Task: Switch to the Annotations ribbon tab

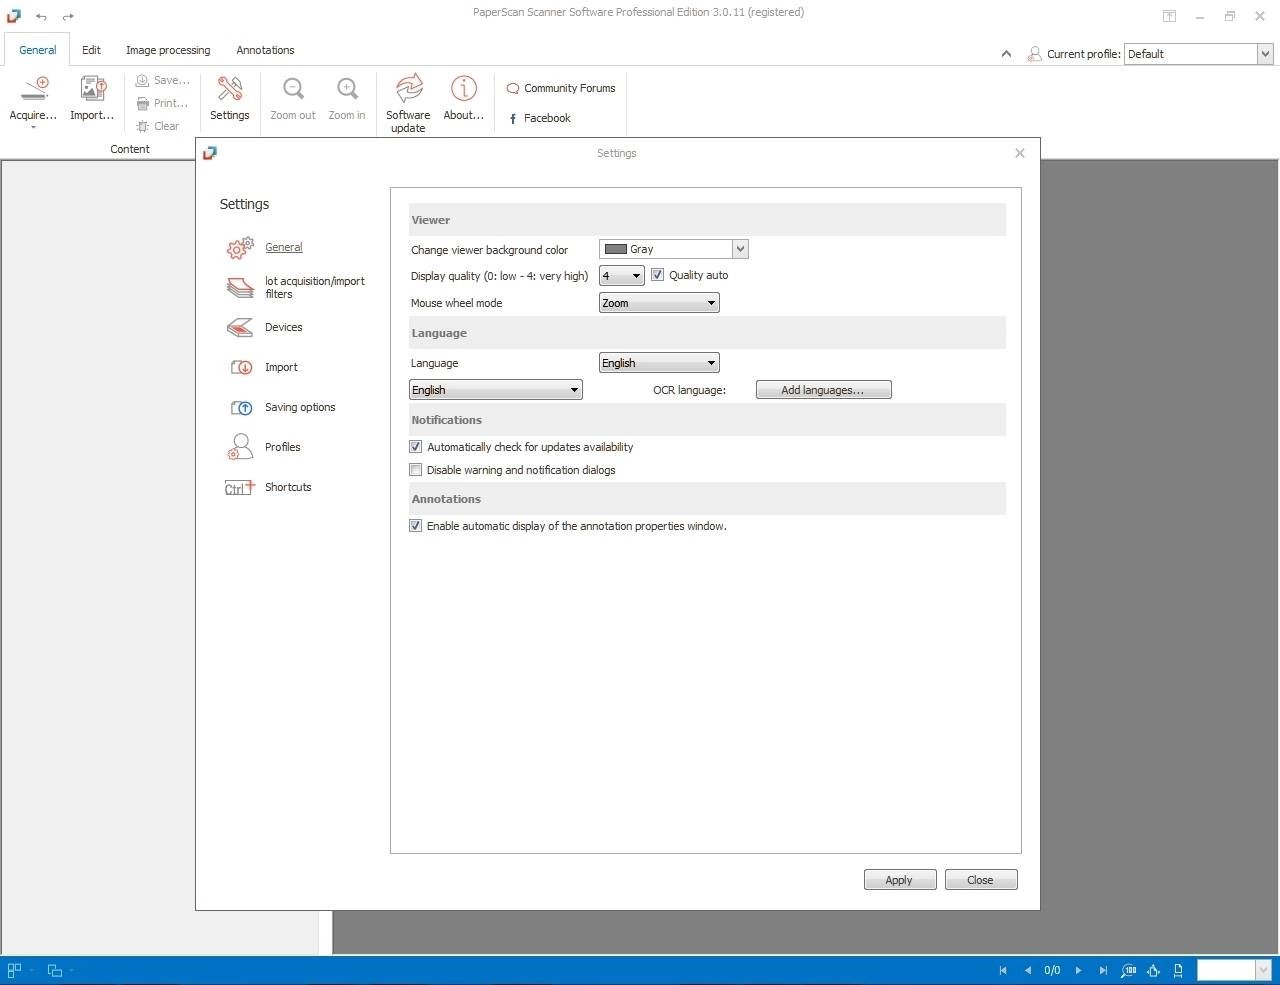Action: point(265,50)
